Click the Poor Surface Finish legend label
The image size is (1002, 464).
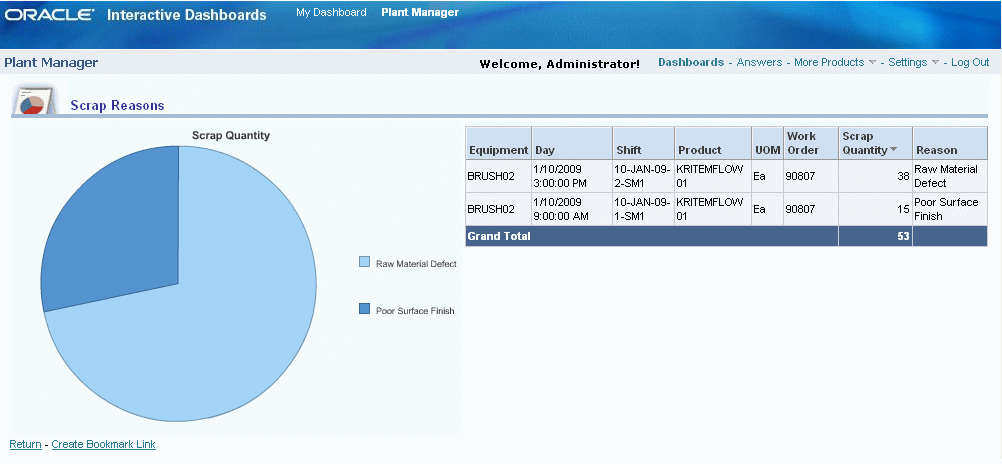pos(415,311)
